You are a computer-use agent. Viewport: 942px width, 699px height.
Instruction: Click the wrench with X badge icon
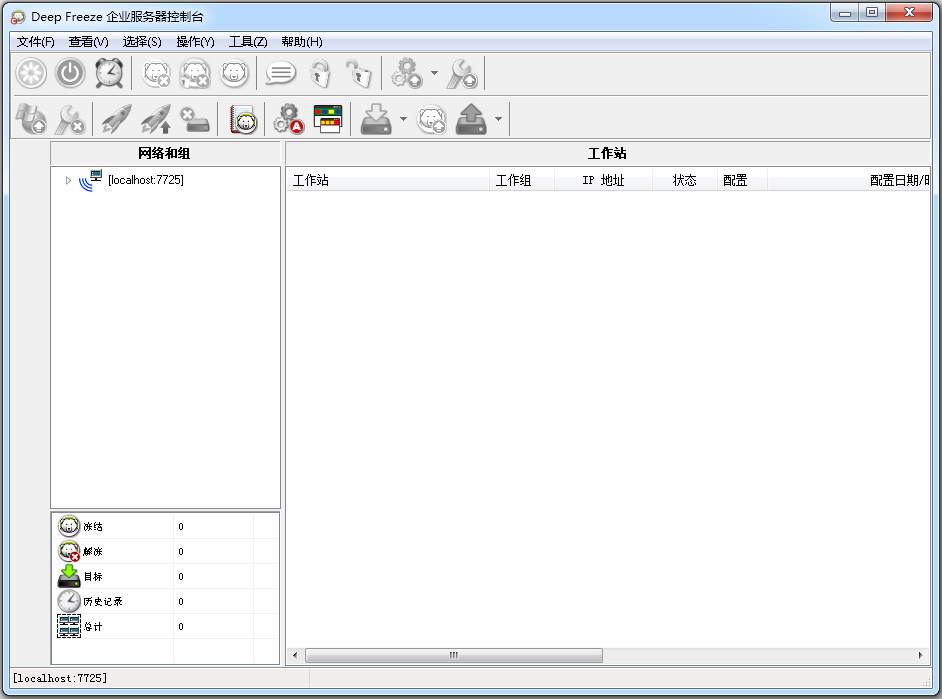(x=70, y=119)
